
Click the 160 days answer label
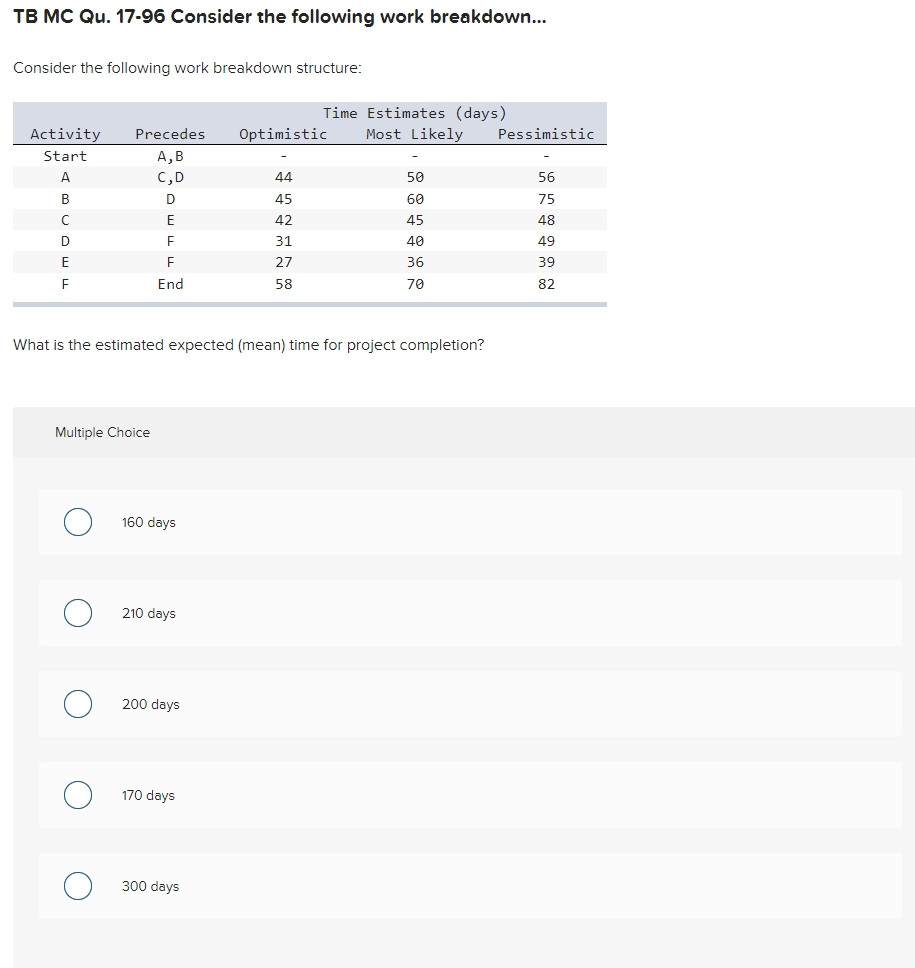point(148,522)
